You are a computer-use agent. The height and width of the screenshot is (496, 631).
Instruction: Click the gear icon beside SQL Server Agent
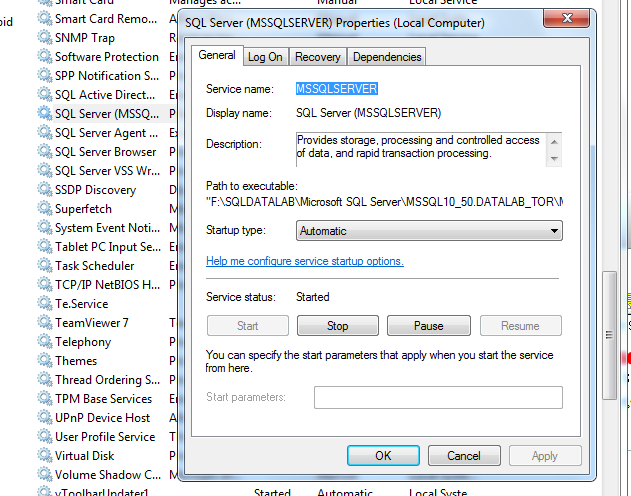coord(45,133)
